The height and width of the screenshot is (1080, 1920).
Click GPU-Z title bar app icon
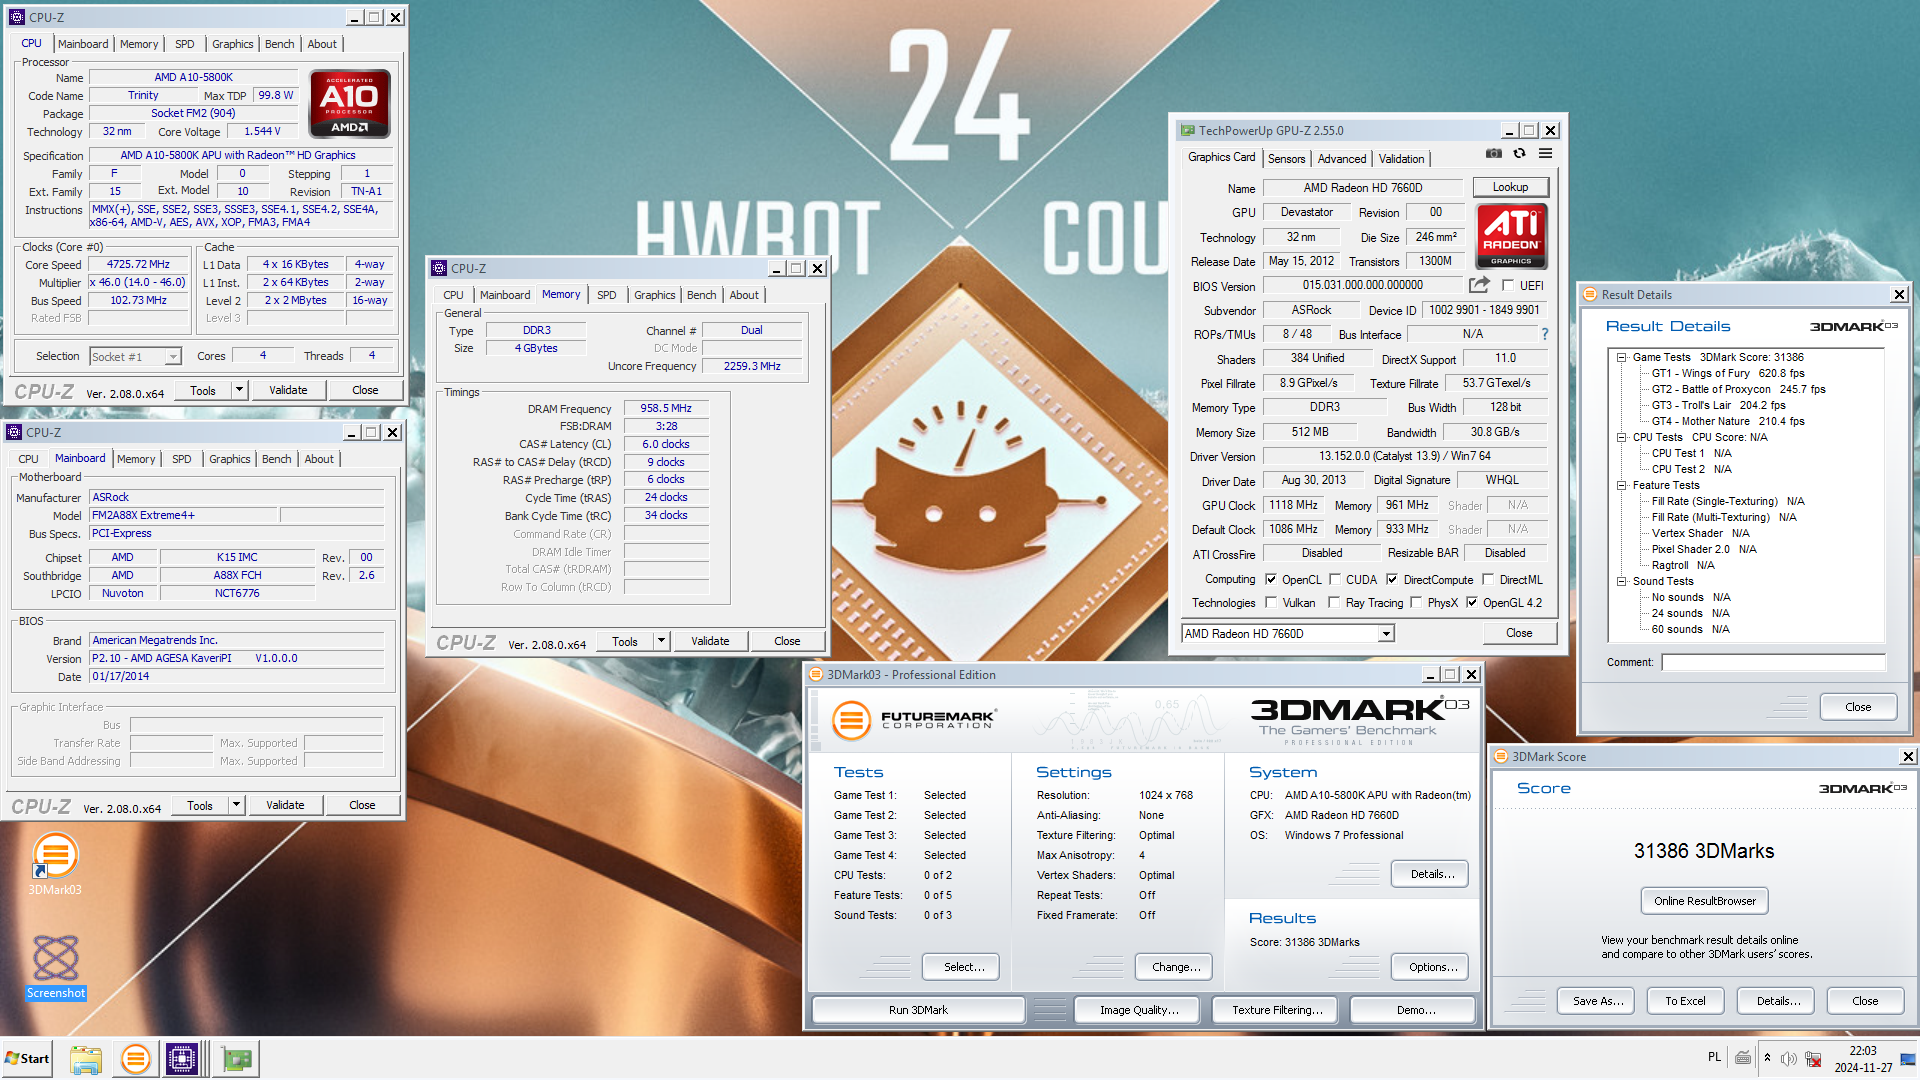click(x=1187, y=130)
